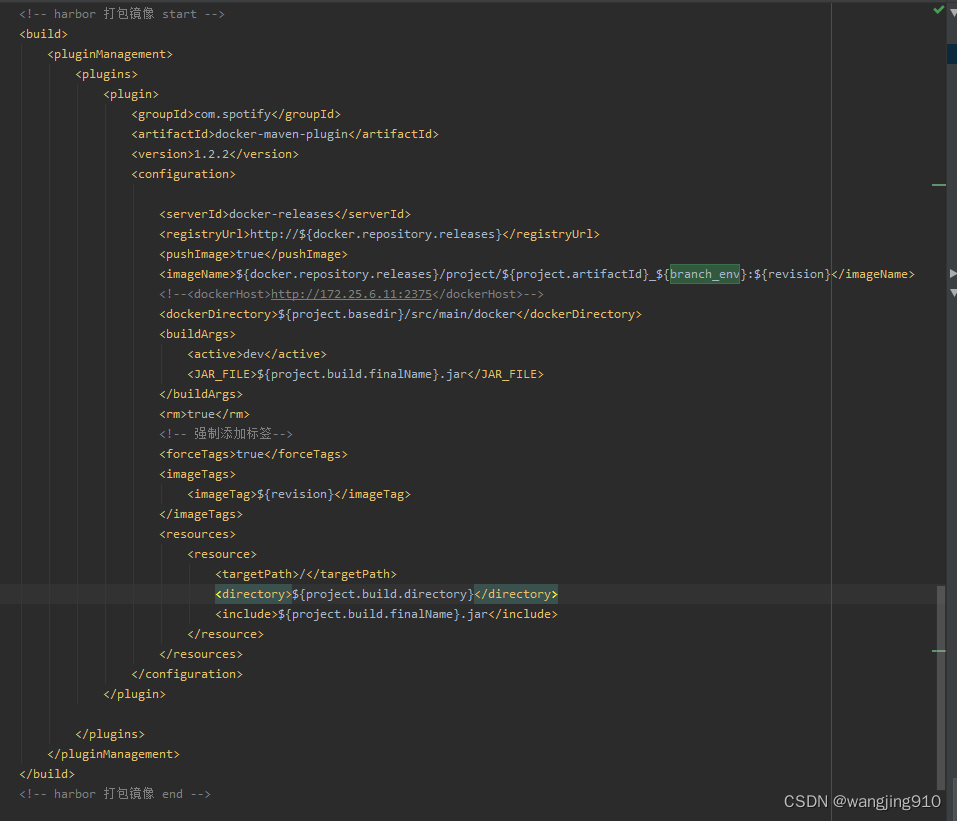
Task: Click the vertical scrollbar thumb of the editor
Action: [941, 687]
